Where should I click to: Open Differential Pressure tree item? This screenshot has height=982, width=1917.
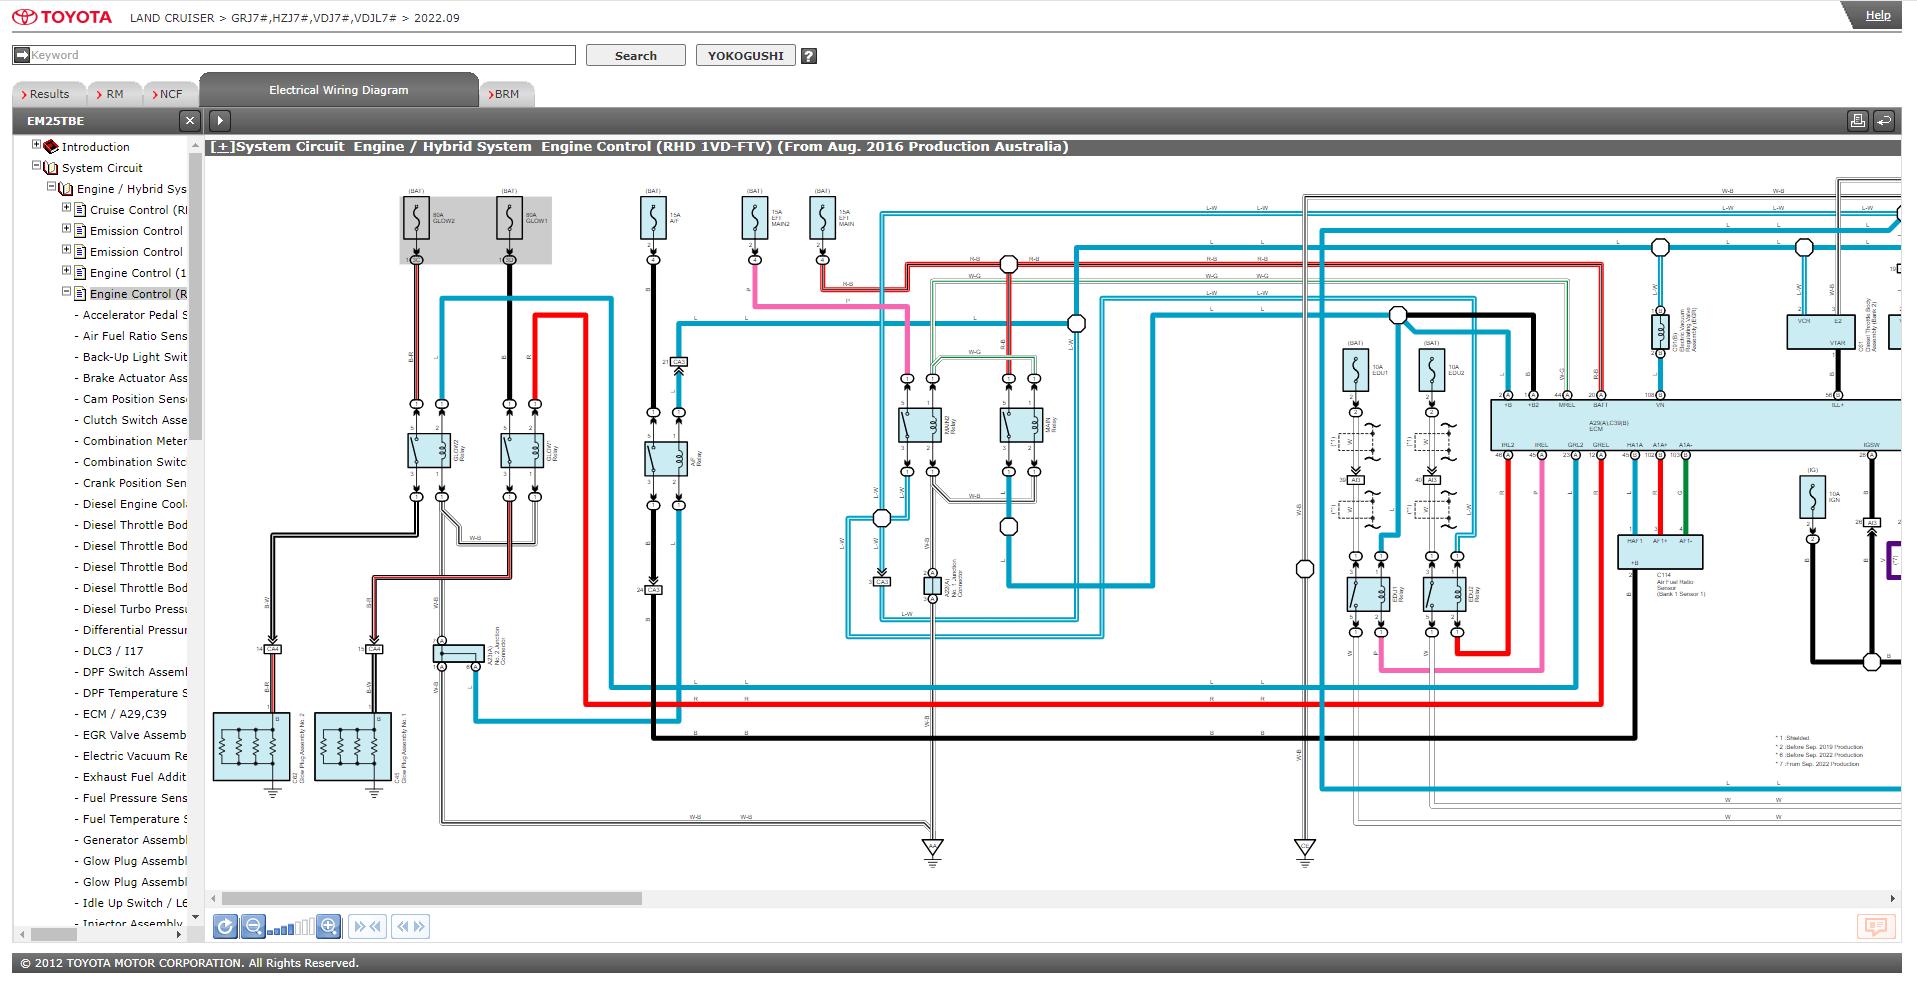coord(135,630)
